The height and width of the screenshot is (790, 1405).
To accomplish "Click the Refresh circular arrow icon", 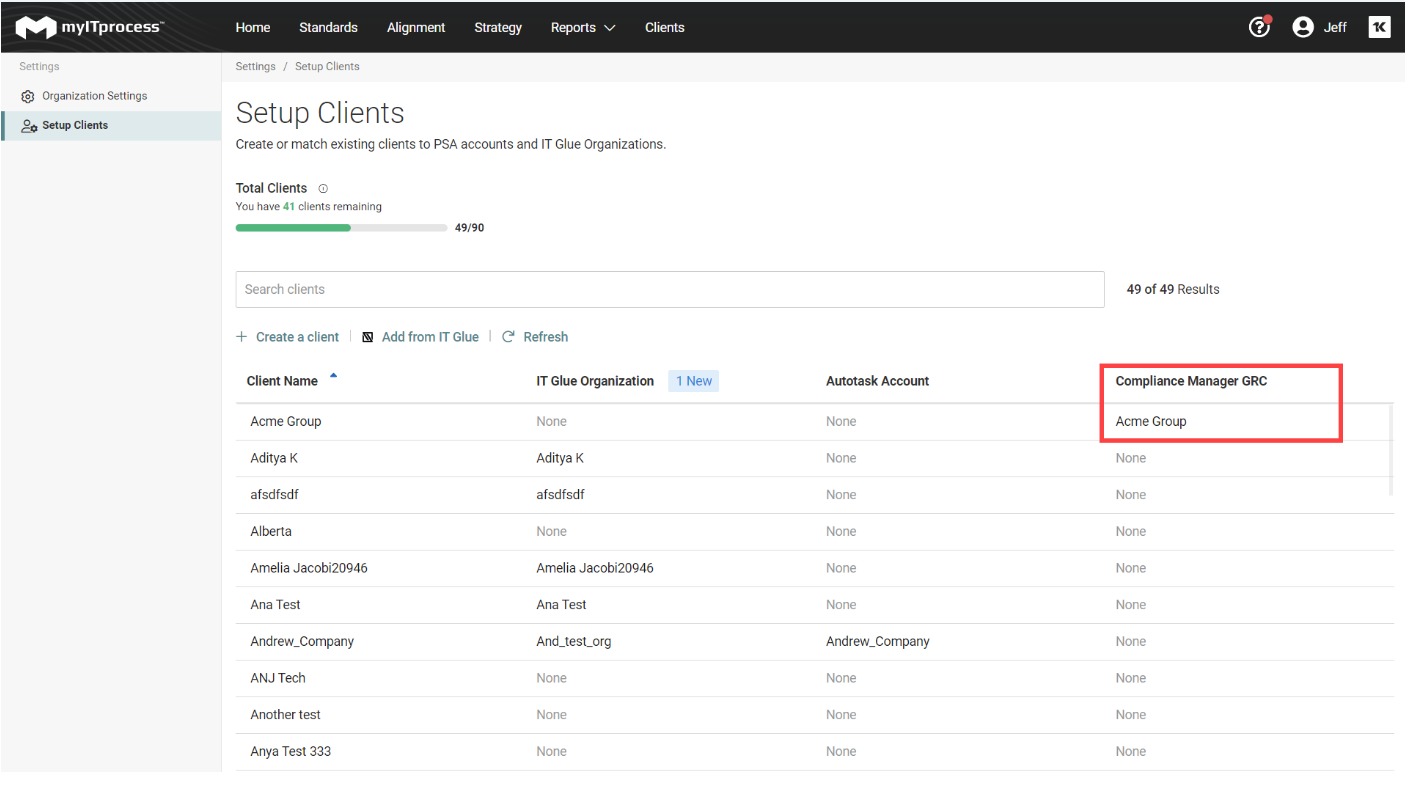I will 508,337.
